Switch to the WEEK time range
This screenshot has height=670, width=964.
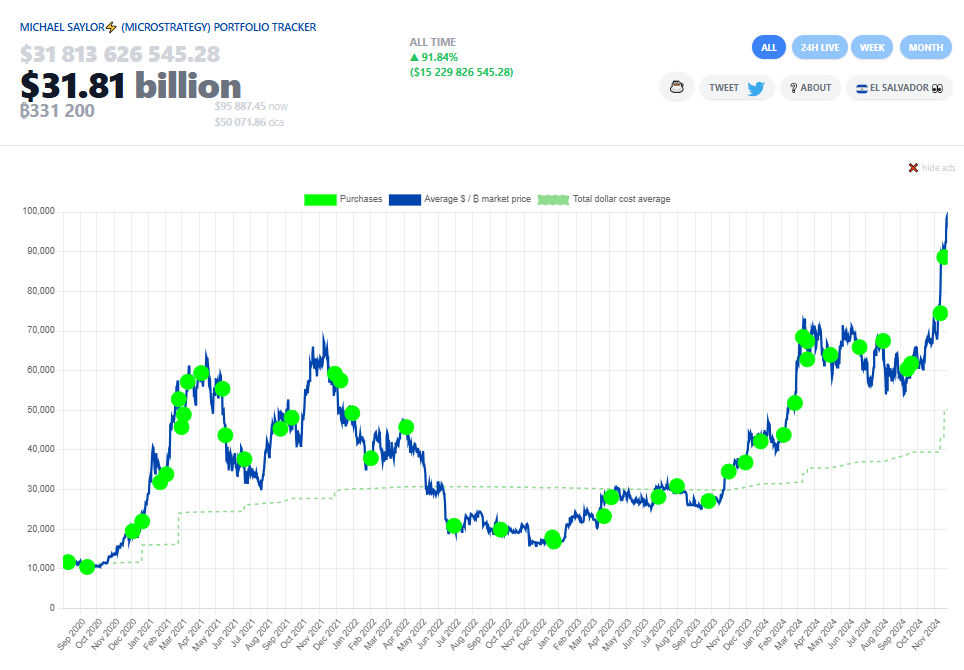point(872,47)
